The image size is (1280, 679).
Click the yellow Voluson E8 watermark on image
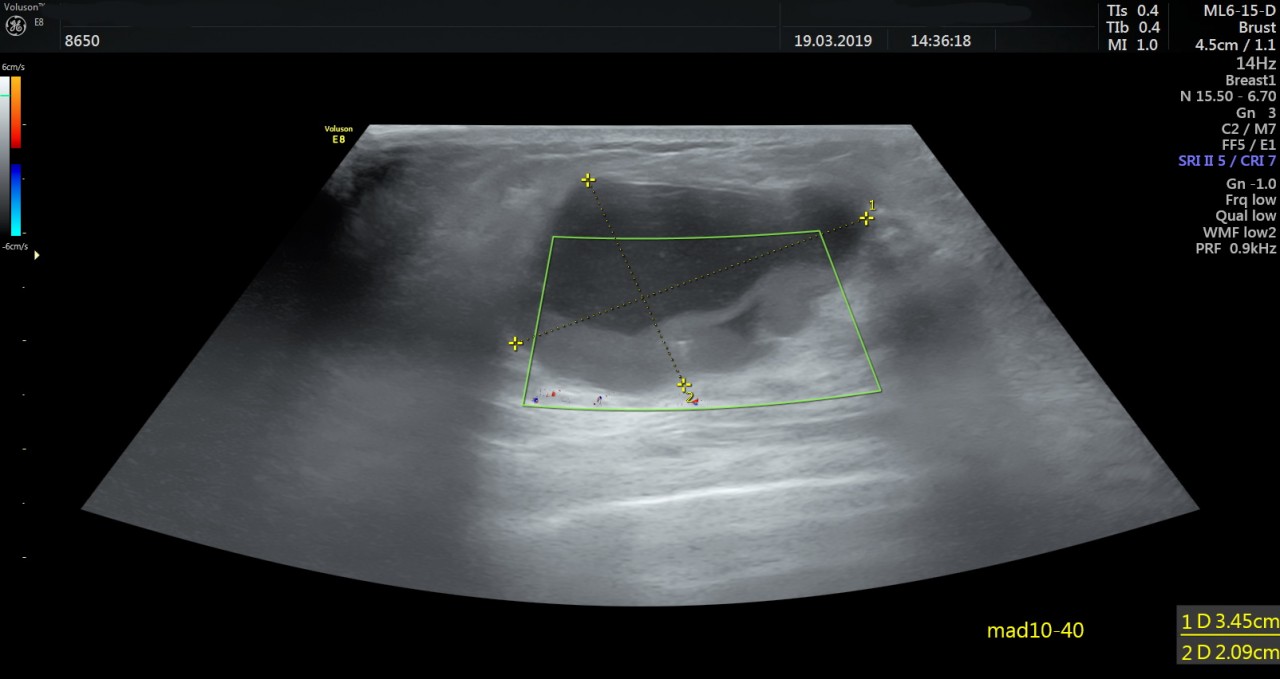point(337,134)
